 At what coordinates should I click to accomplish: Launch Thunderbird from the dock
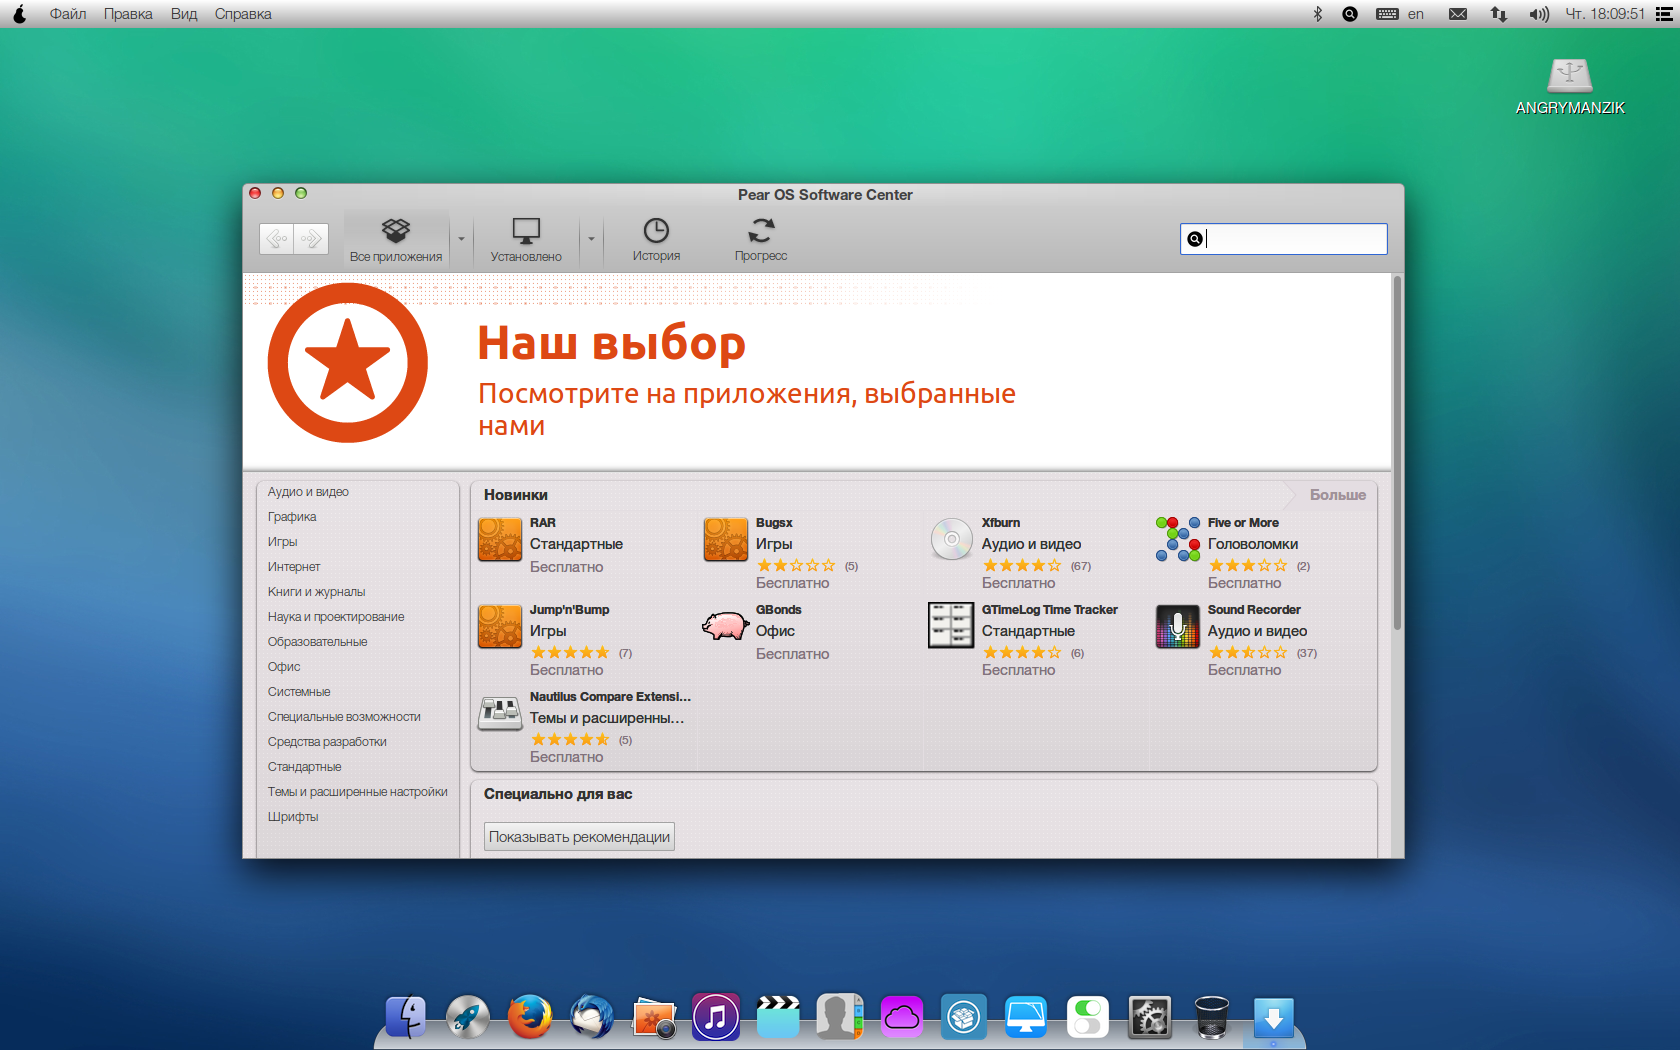tap(592, 1018)
